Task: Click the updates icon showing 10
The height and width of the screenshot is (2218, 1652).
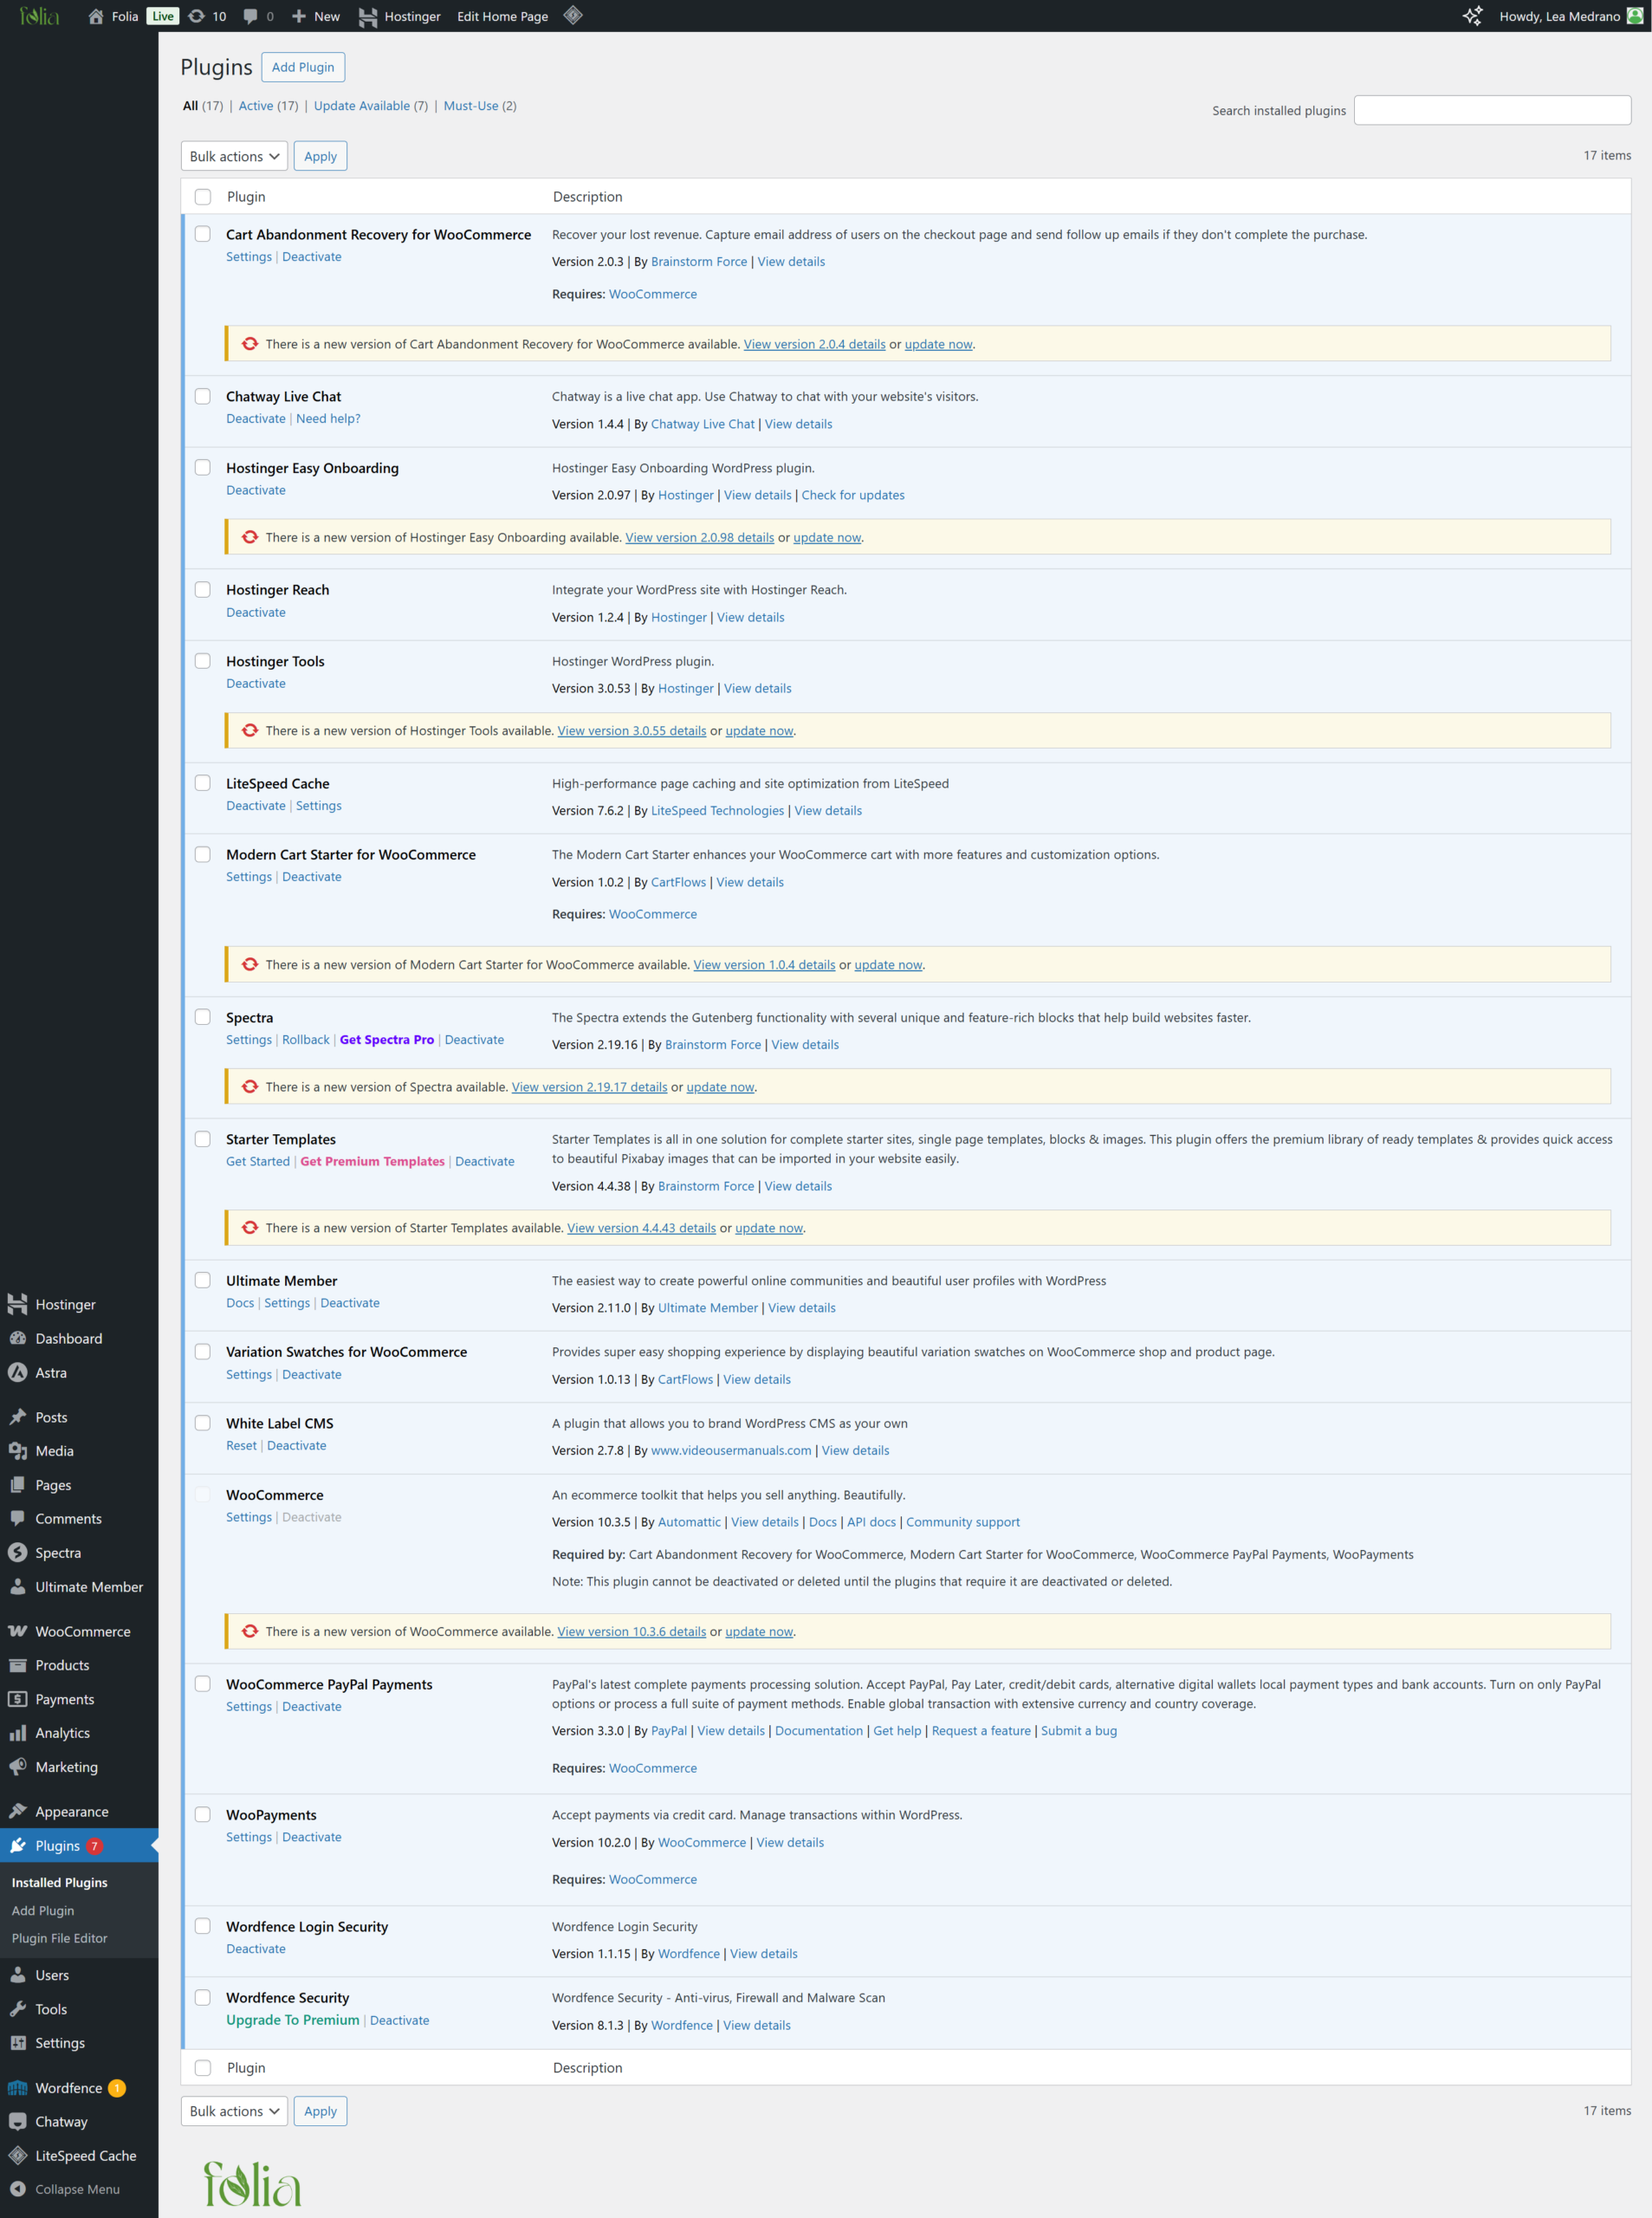Action: 197,16
